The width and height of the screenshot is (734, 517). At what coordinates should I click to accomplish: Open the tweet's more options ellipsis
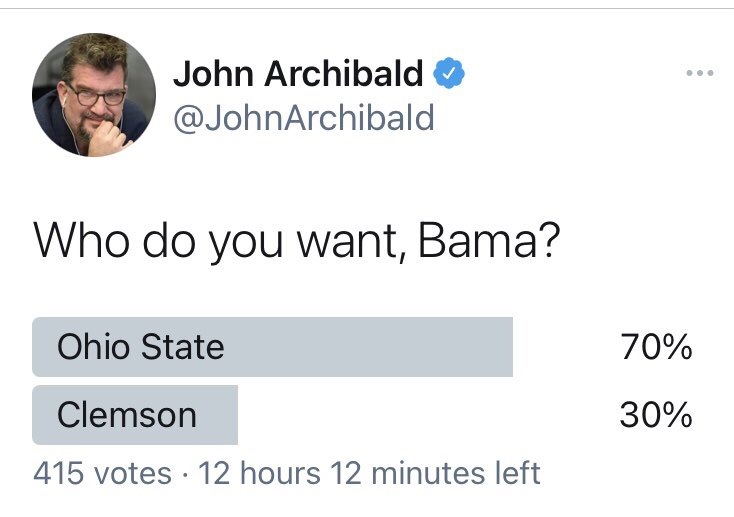pos(699,73)
